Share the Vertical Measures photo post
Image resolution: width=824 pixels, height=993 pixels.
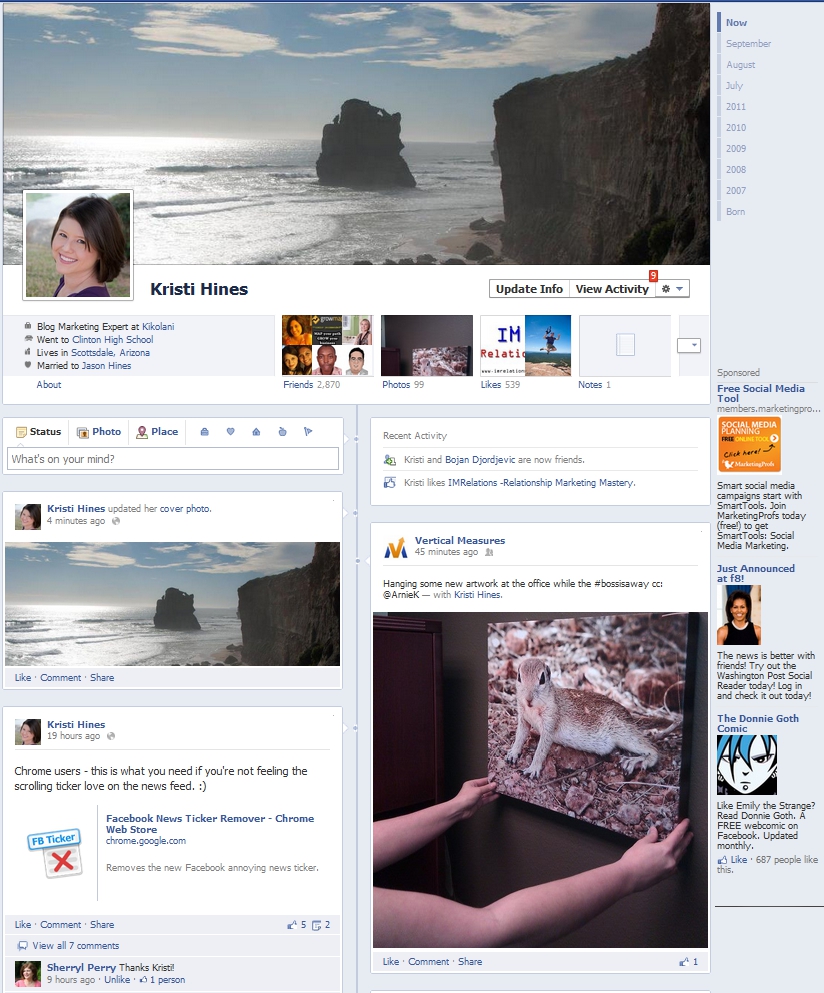click(x=470, y=961)
